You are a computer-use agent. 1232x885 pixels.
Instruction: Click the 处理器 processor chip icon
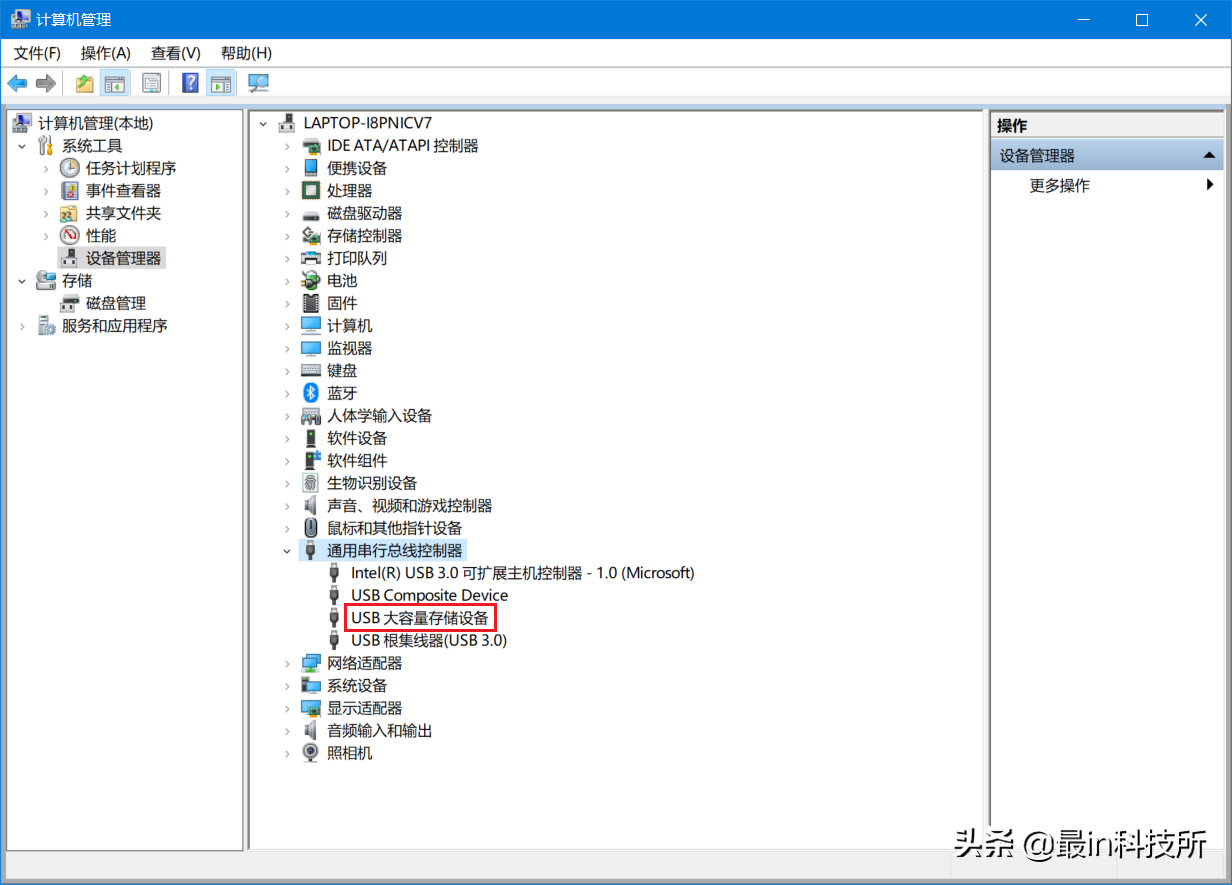[311, 191]
